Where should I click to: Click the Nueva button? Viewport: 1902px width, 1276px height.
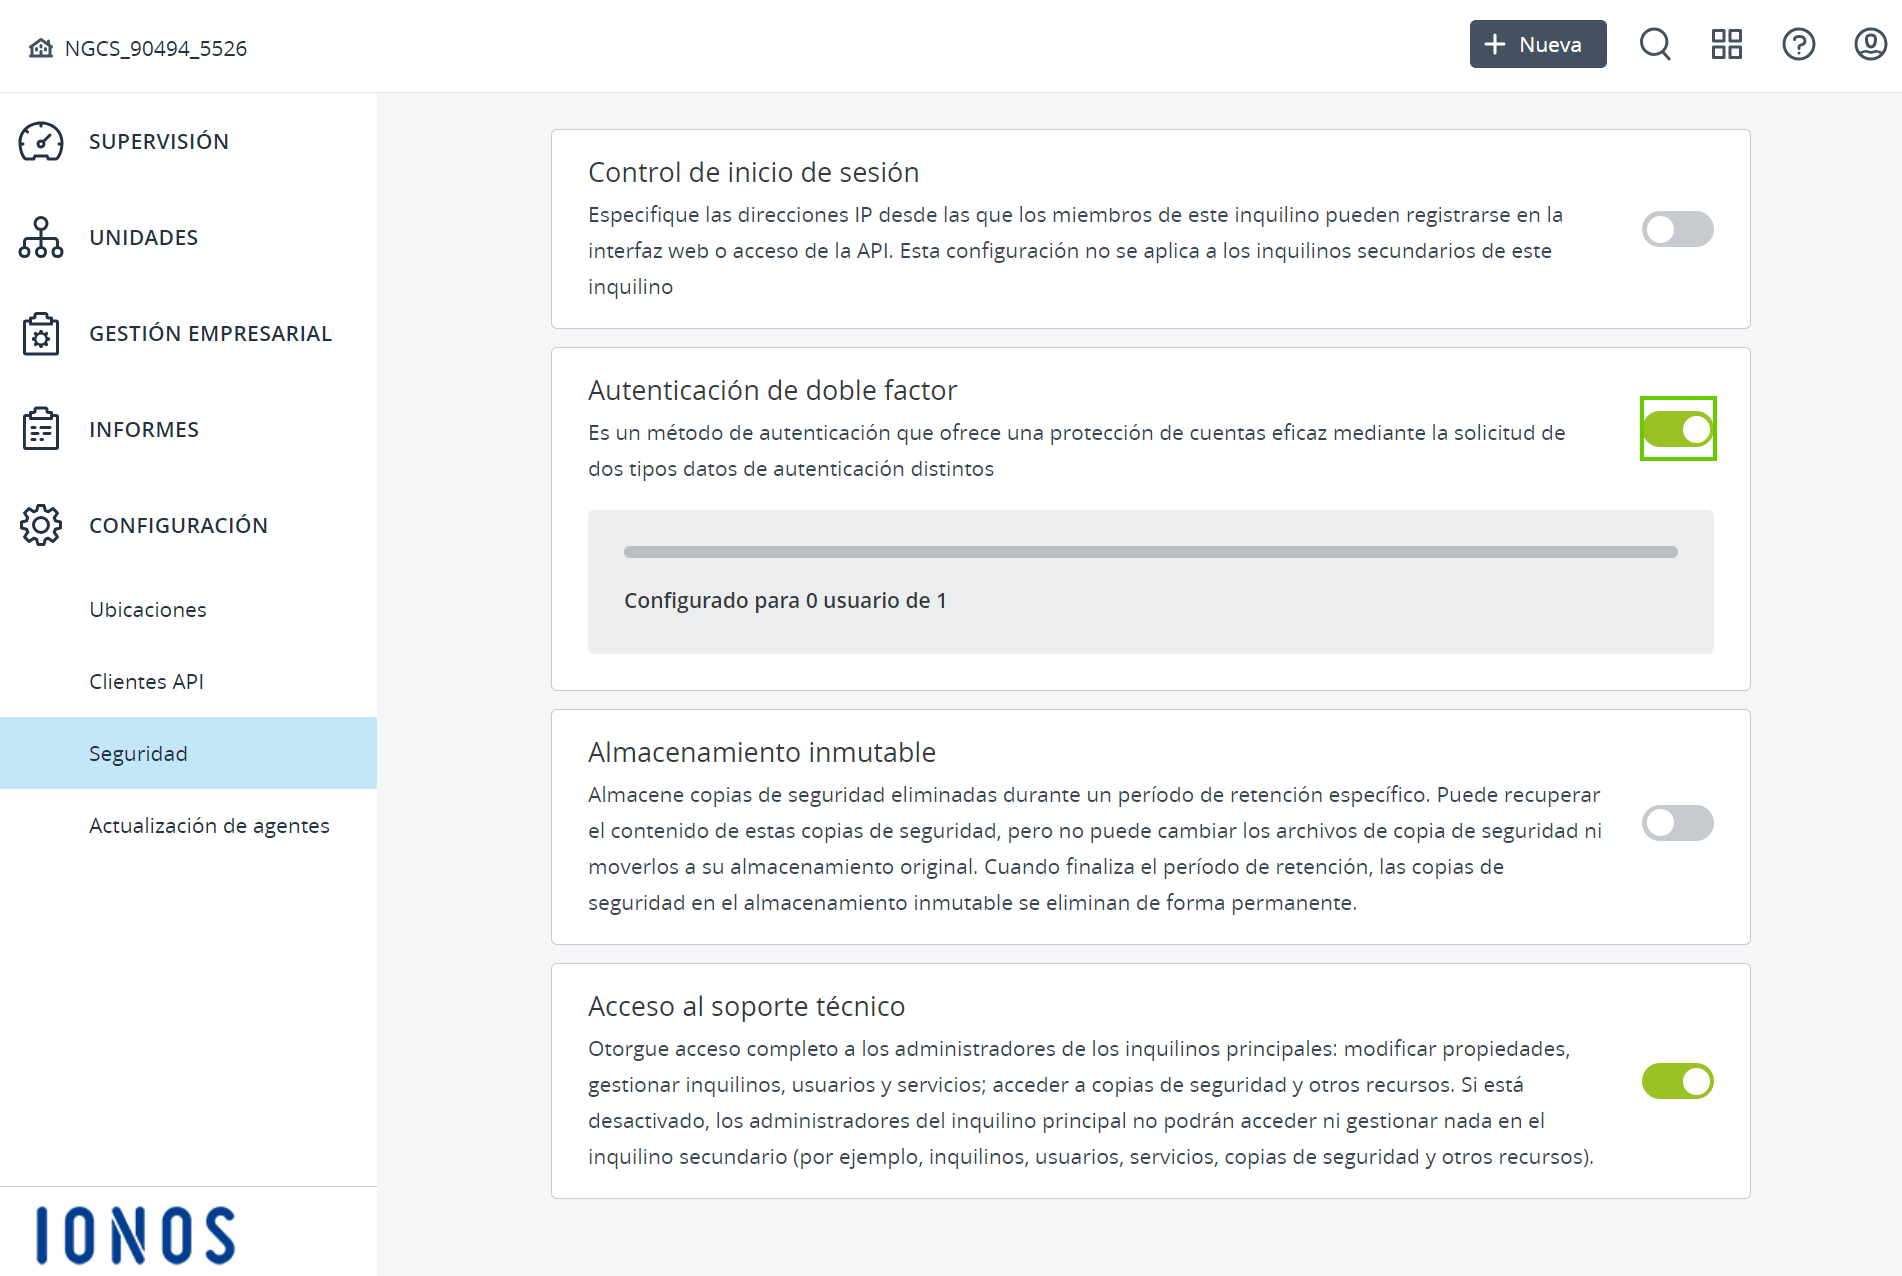click(1538, 44)
